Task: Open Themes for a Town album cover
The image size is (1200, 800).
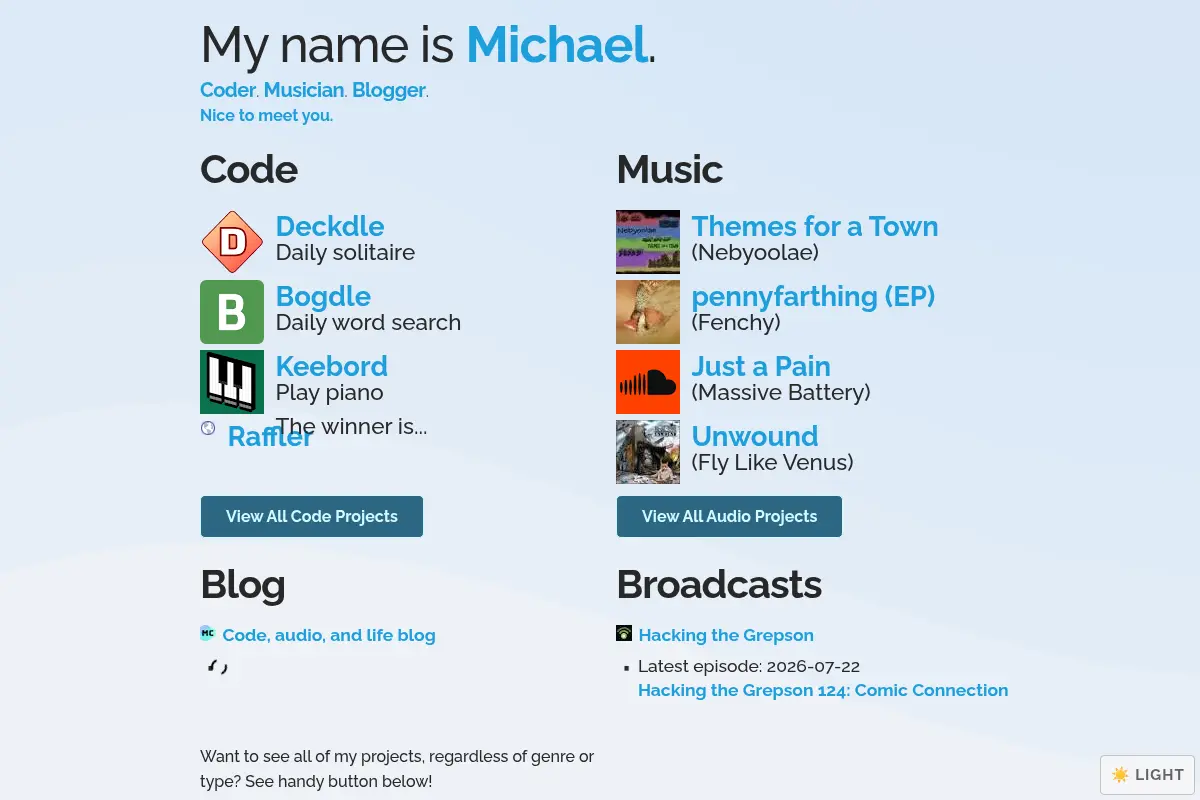Action: (x=648, y=242)
